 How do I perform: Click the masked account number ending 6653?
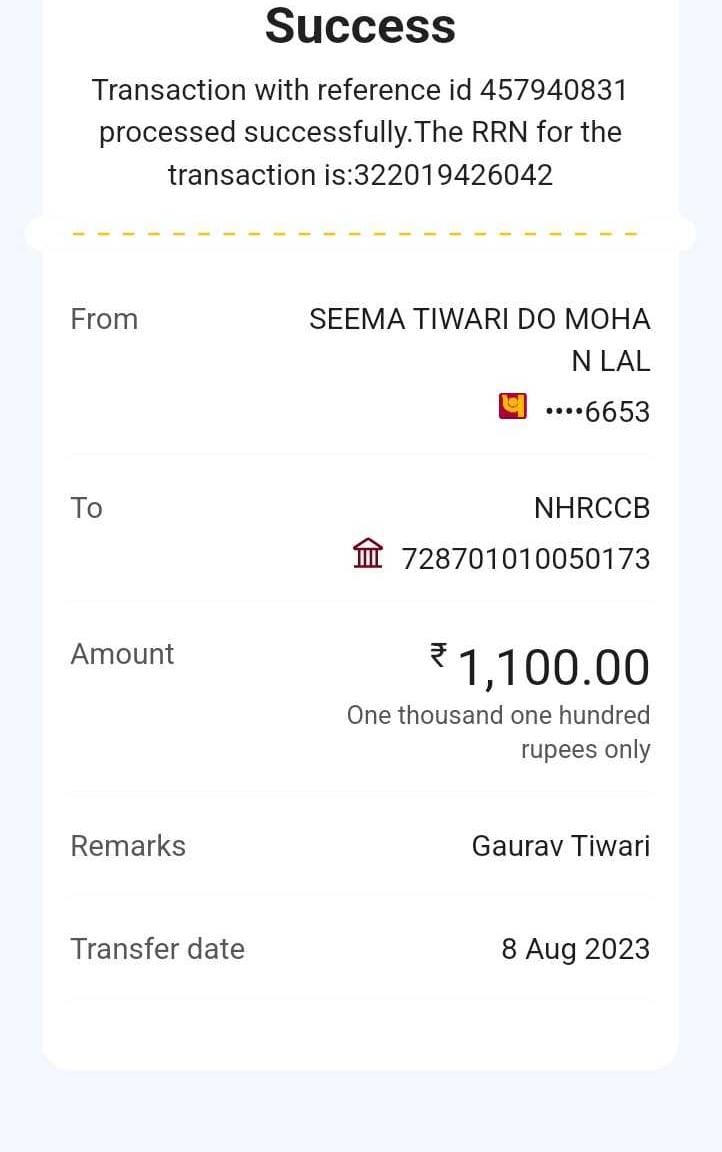click(x=597, y=412)
